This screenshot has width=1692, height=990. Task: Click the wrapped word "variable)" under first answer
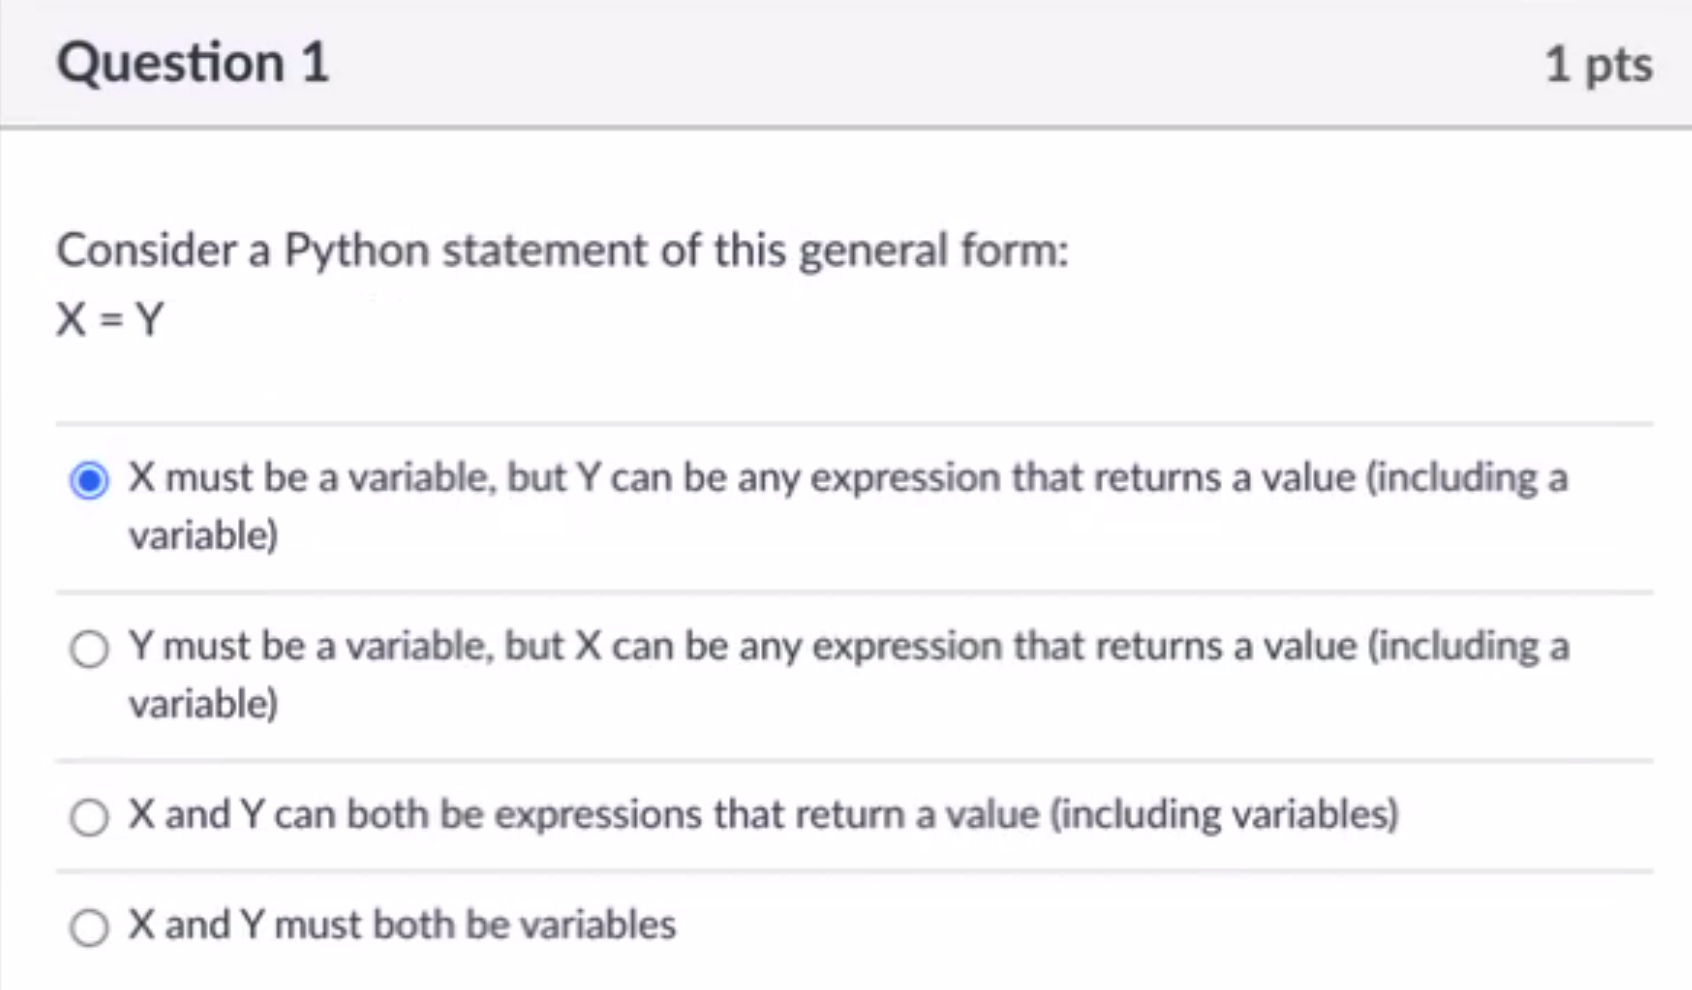204,536
